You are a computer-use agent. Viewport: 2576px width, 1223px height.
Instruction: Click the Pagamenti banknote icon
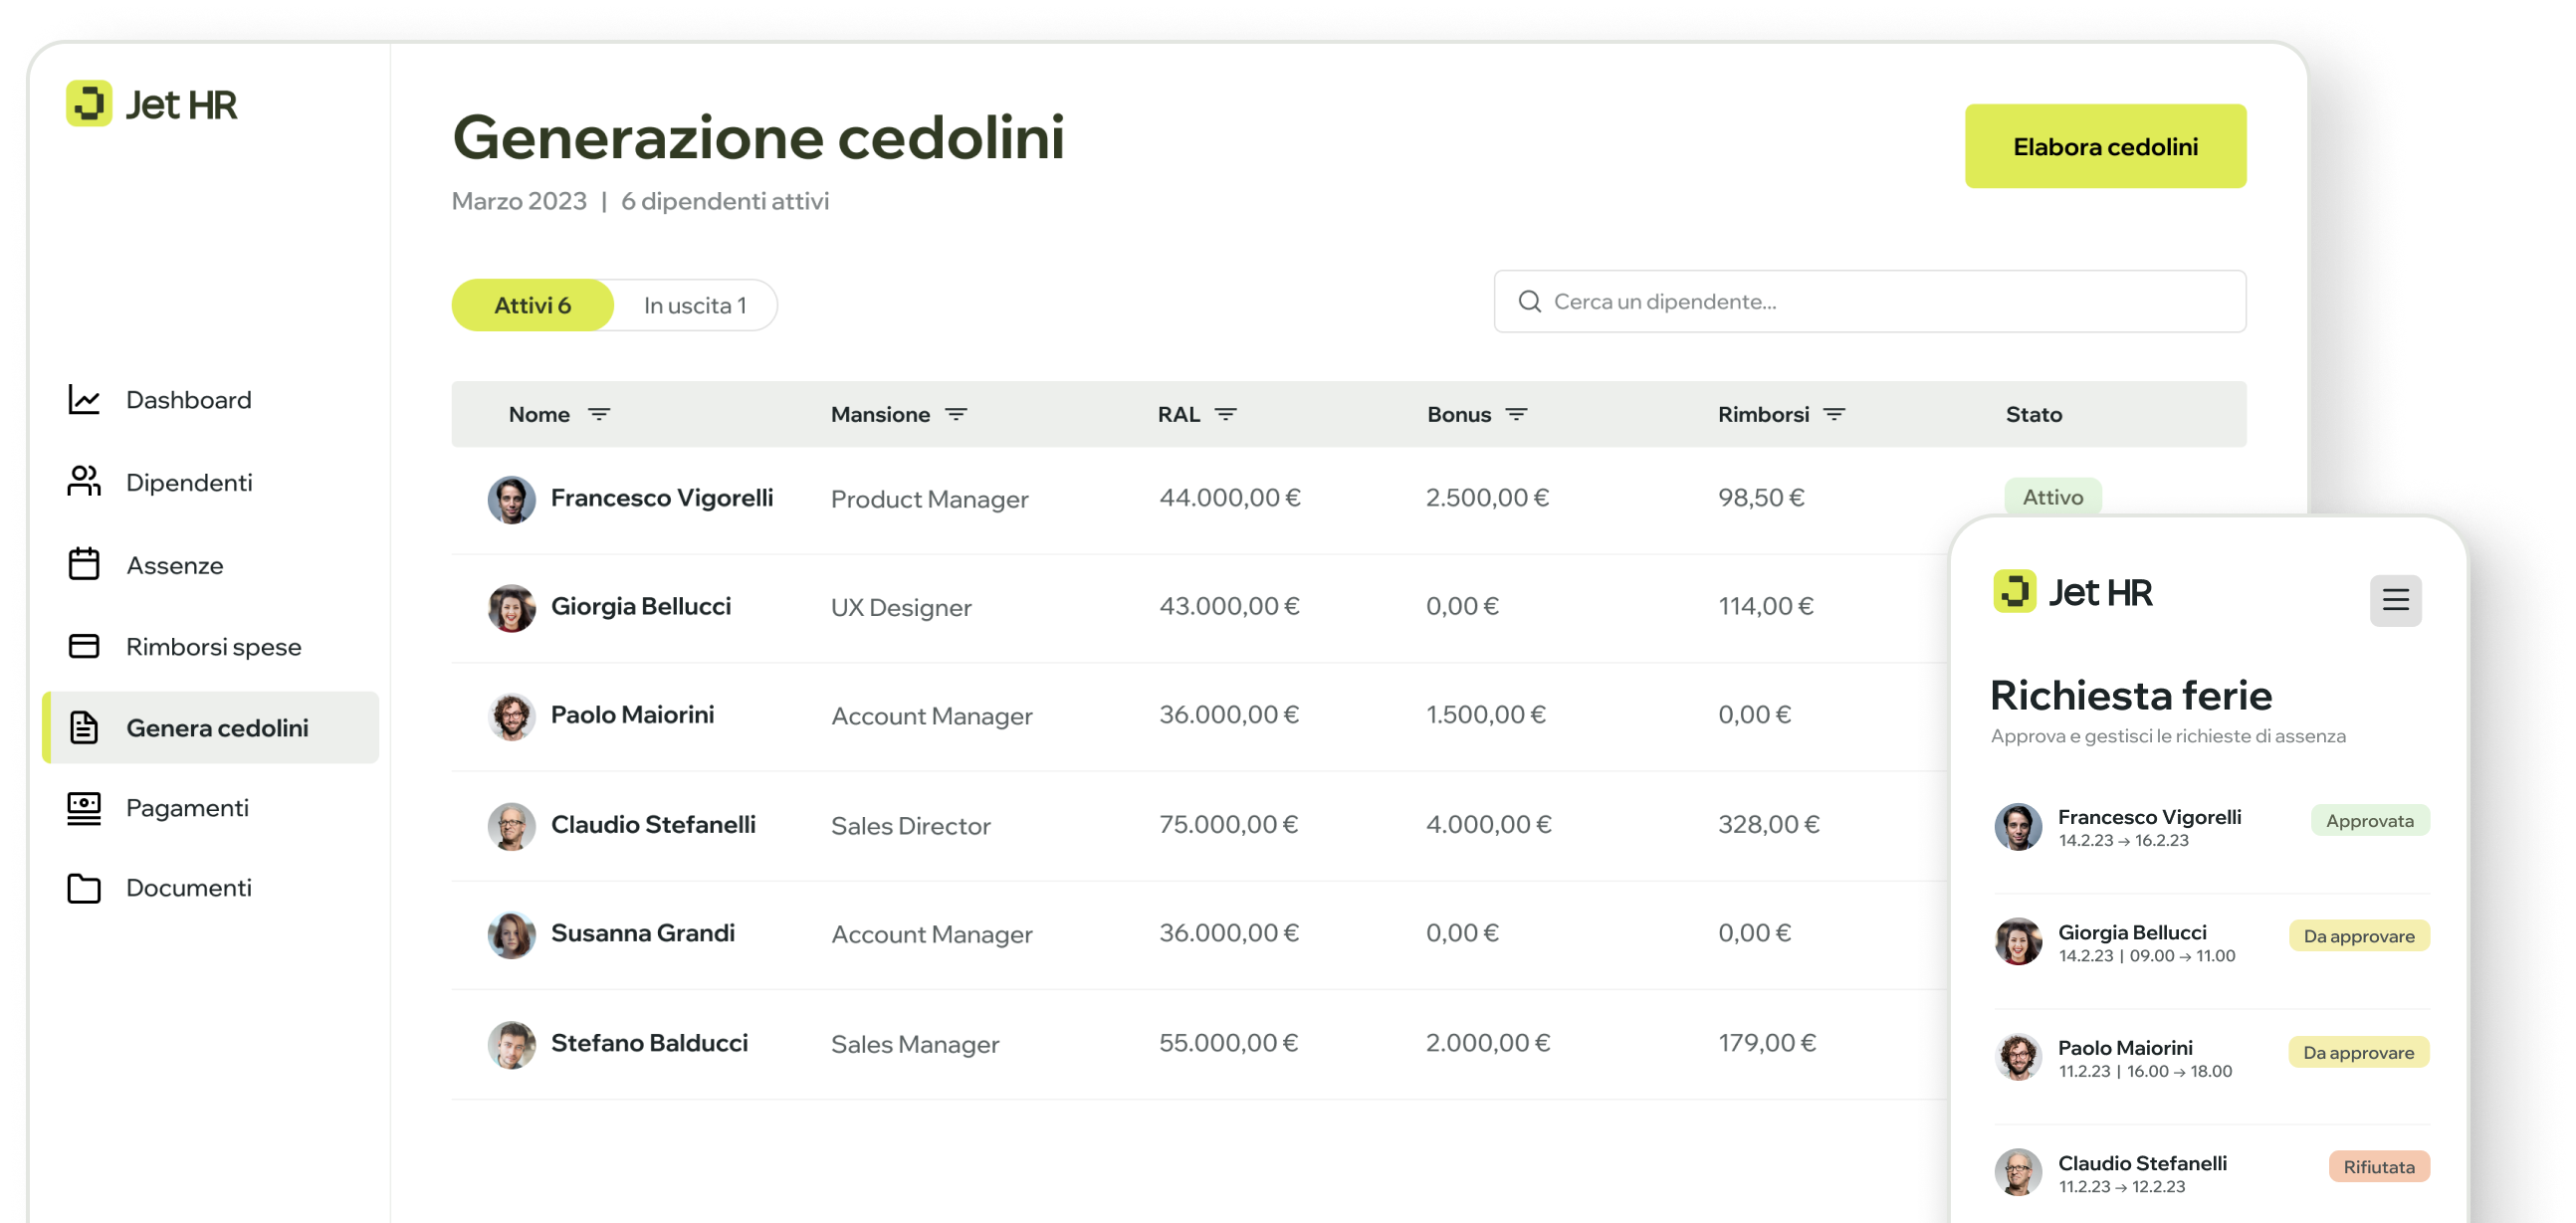[84, 808]
